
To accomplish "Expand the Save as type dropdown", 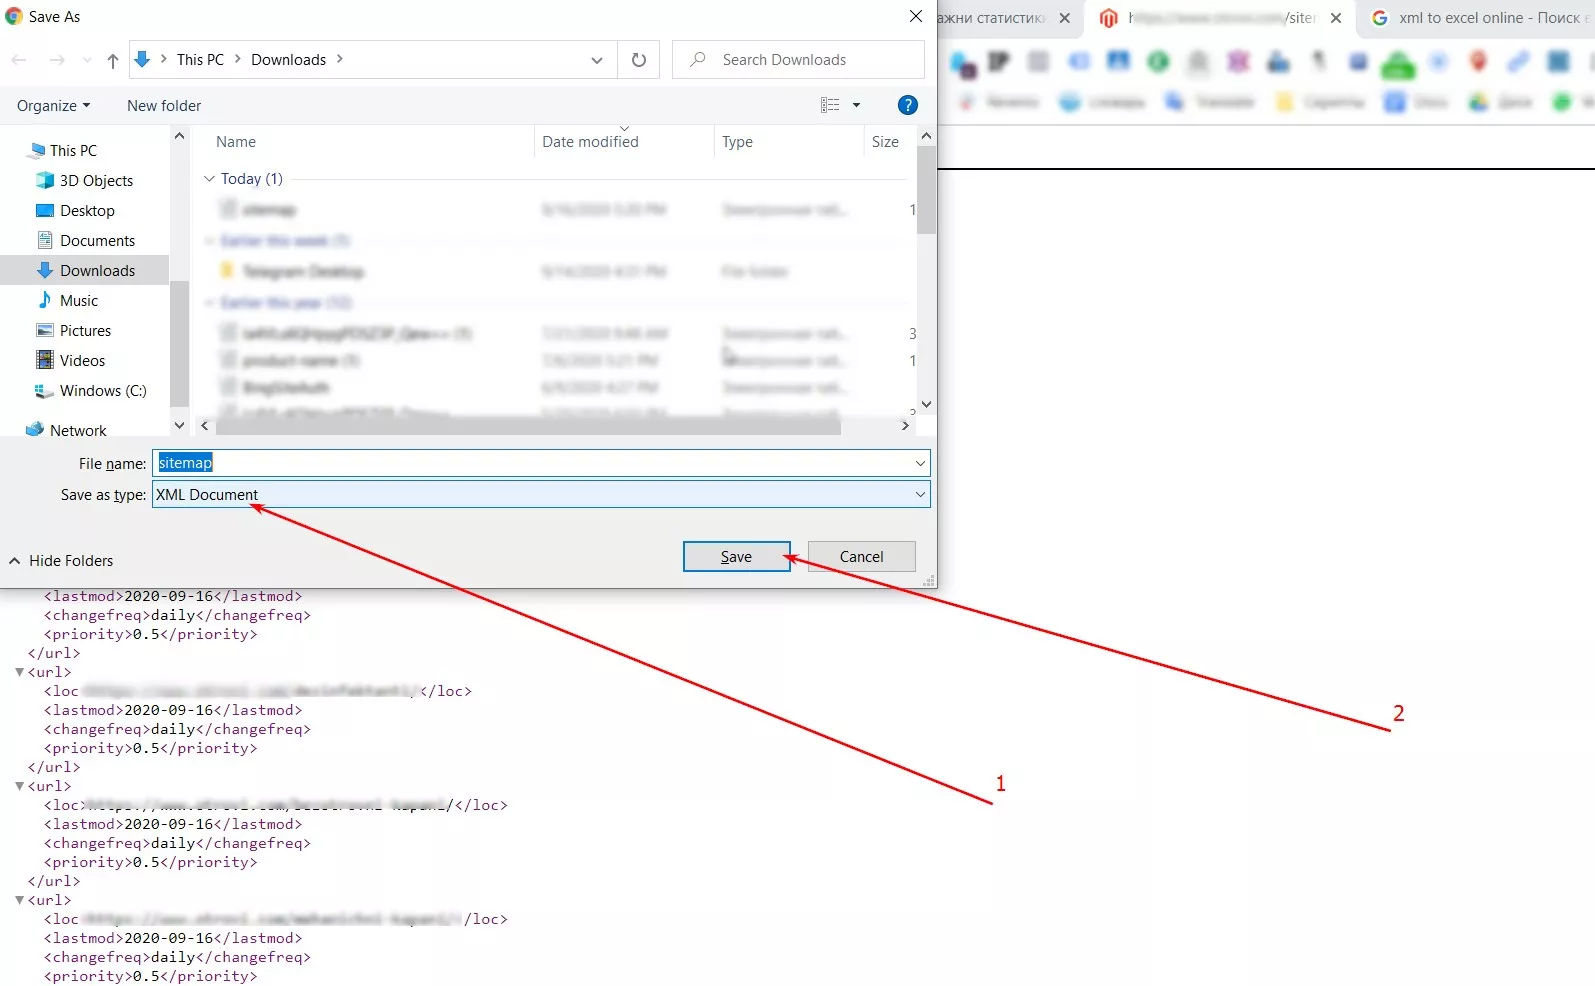I will [541, 494].
